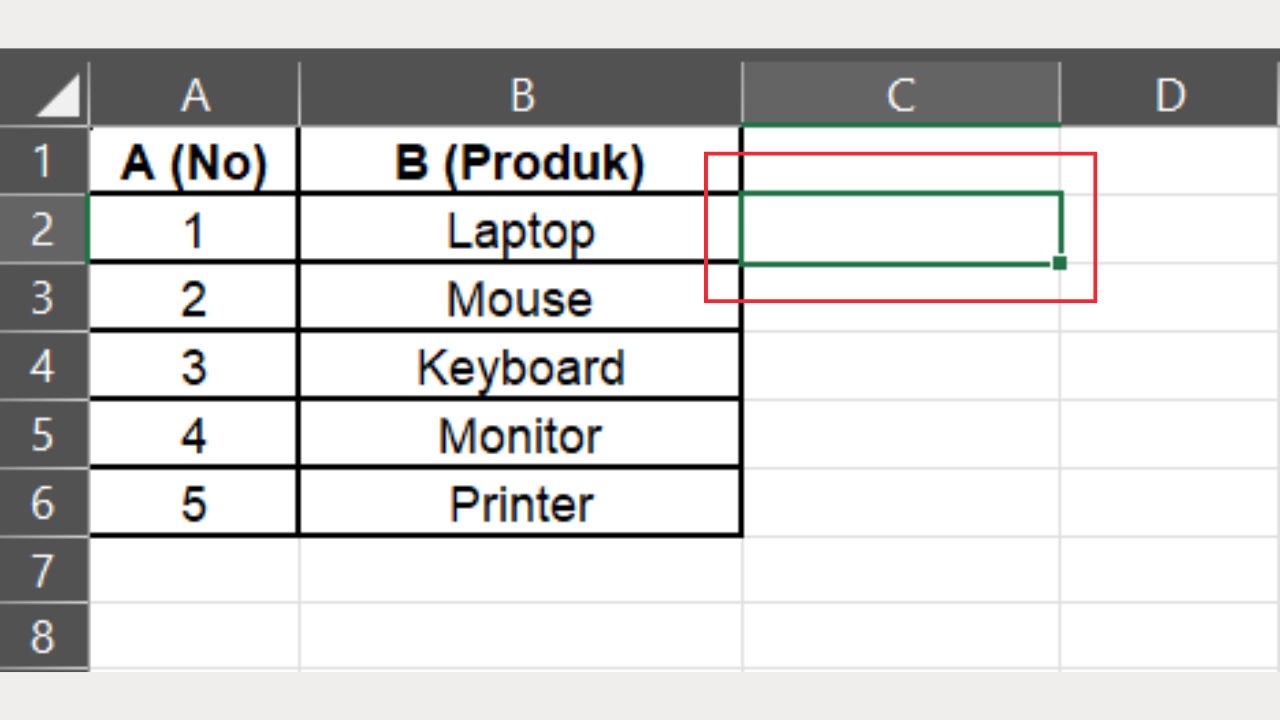The image size is (1280, 720).
Task: Select the active empty cell C2
Action: pos(900,229)
